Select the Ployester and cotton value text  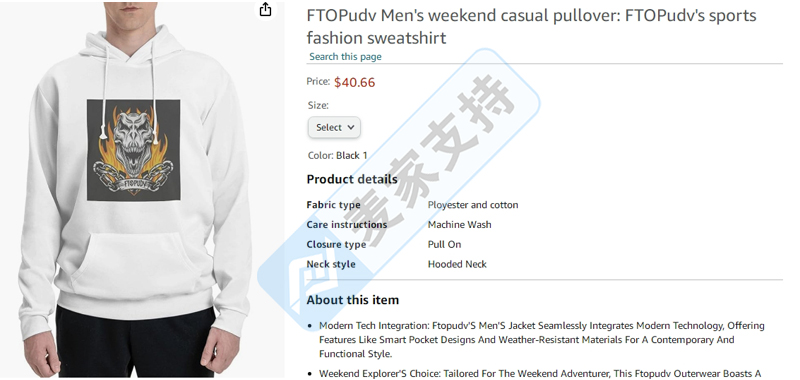click(473, 205)
